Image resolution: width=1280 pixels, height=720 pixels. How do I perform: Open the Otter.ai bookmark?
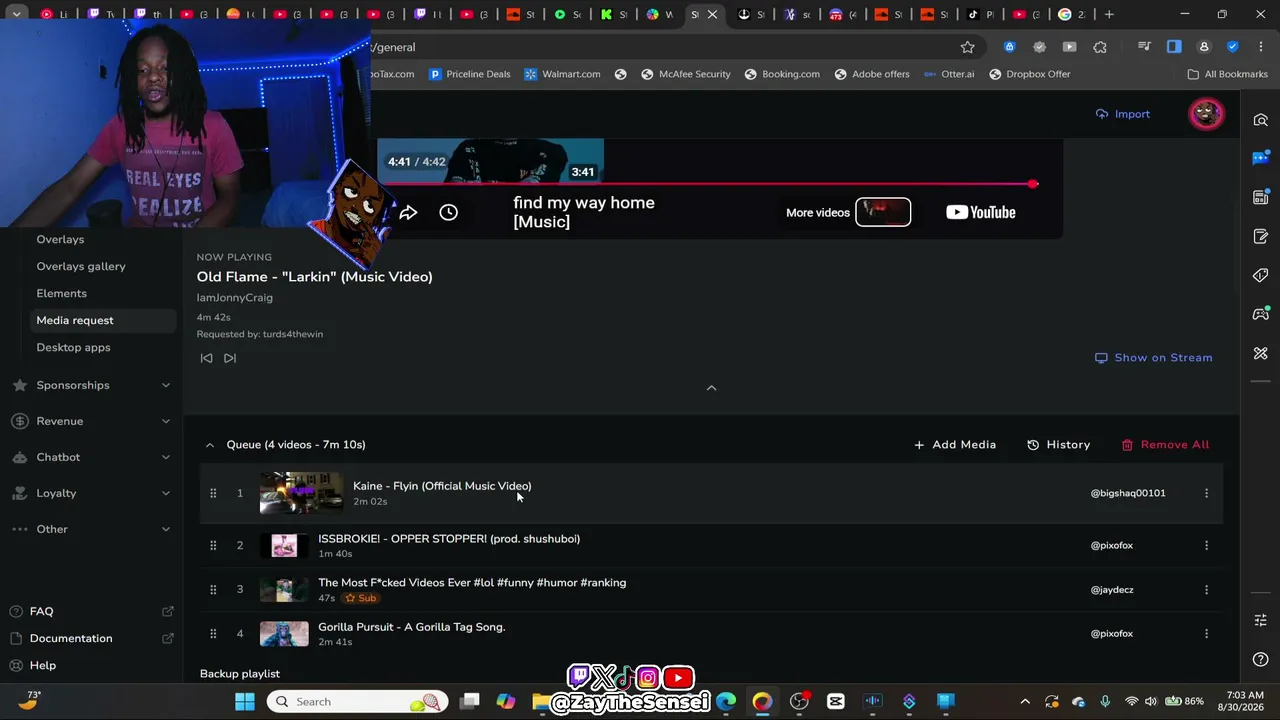tap(948, 74)
